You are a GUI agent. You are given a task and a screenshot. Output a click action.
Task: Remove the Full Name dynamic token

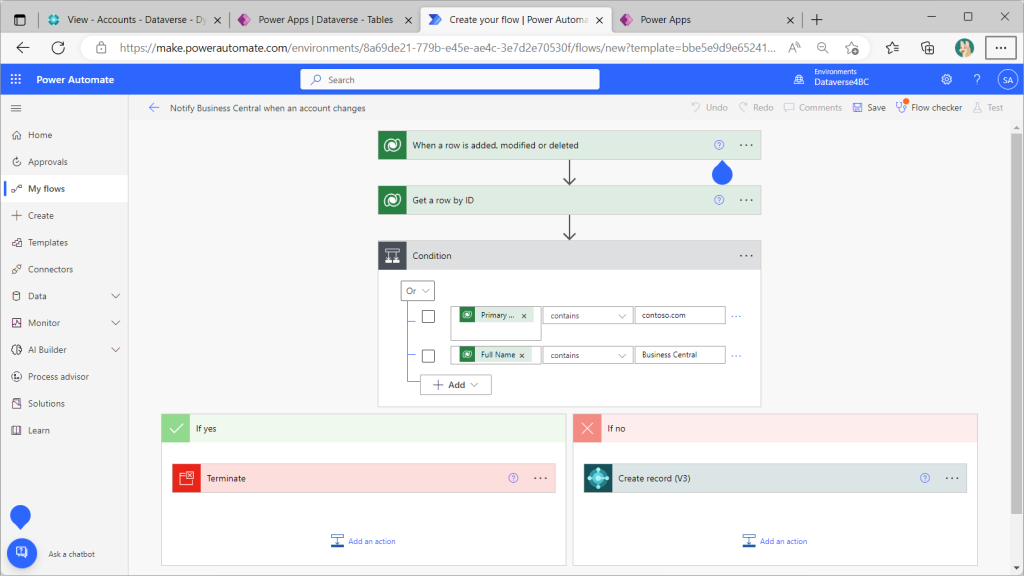(522, 355)
